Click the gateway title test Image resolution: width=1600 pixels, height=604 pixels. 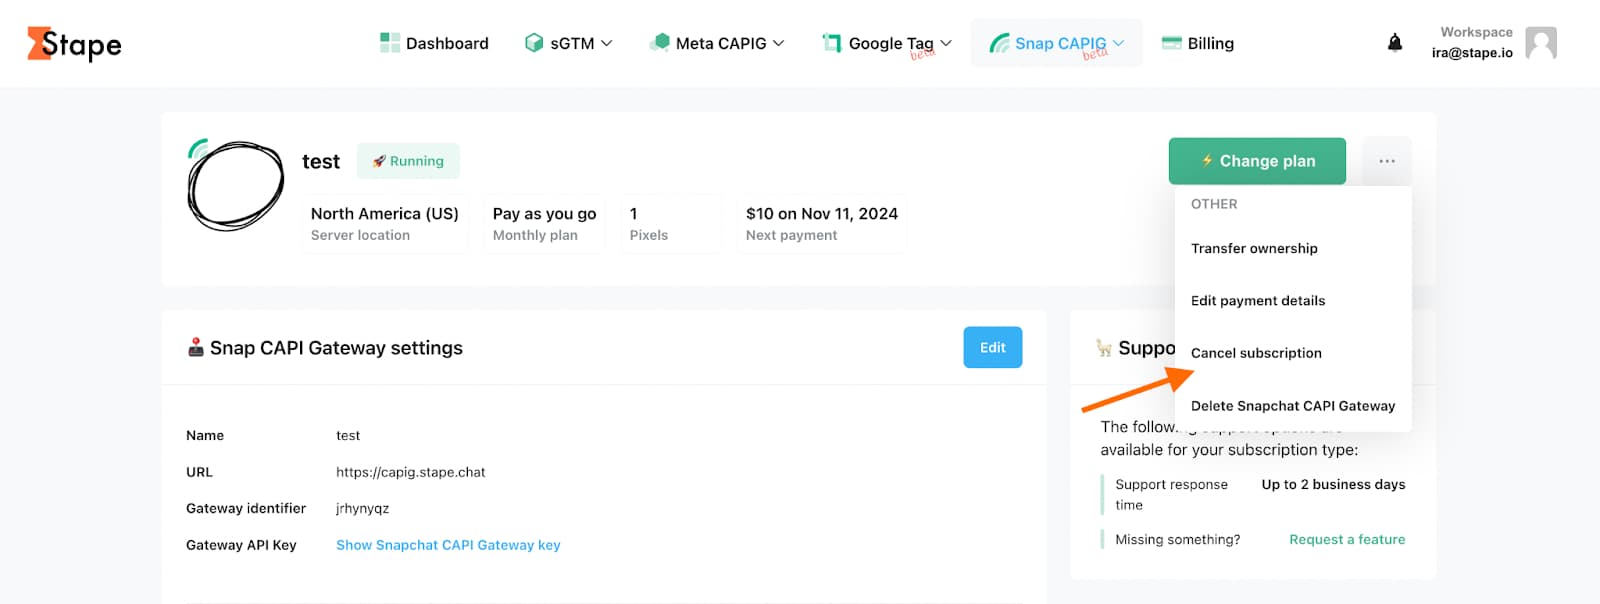pos(321,161)
